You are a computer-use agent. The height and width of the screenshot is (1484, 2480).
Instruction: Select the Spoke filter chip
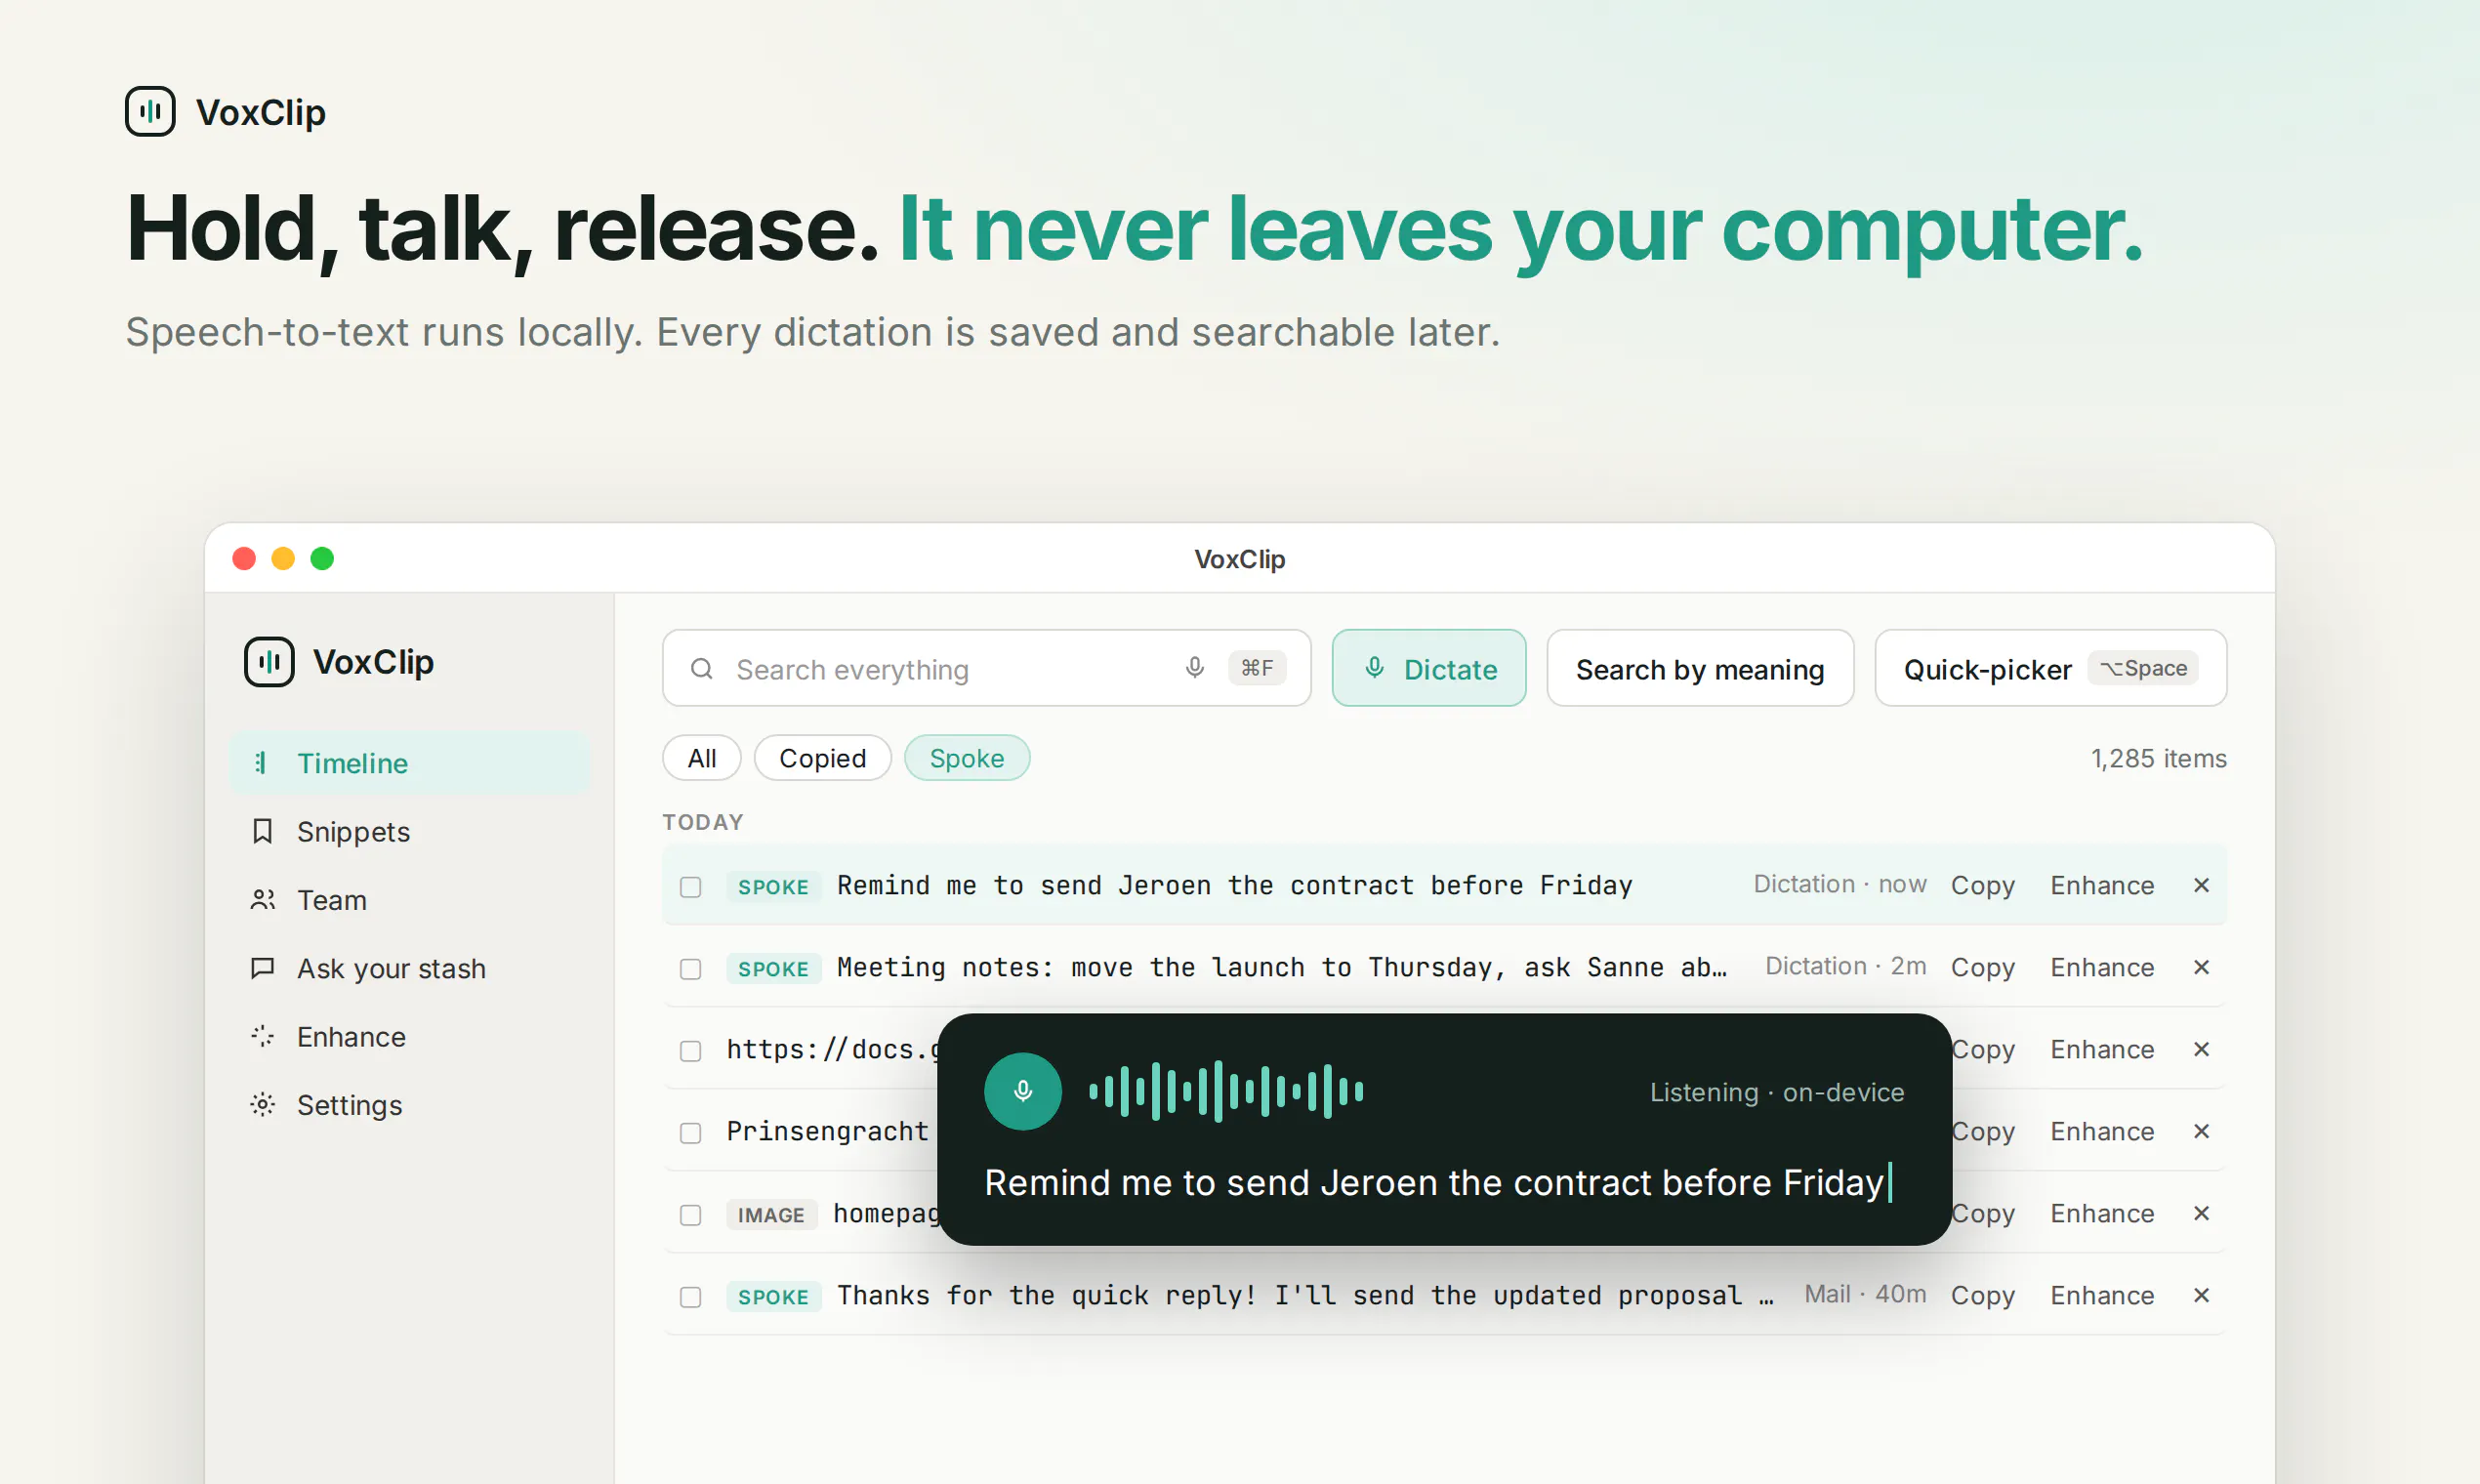click(967, 758)
